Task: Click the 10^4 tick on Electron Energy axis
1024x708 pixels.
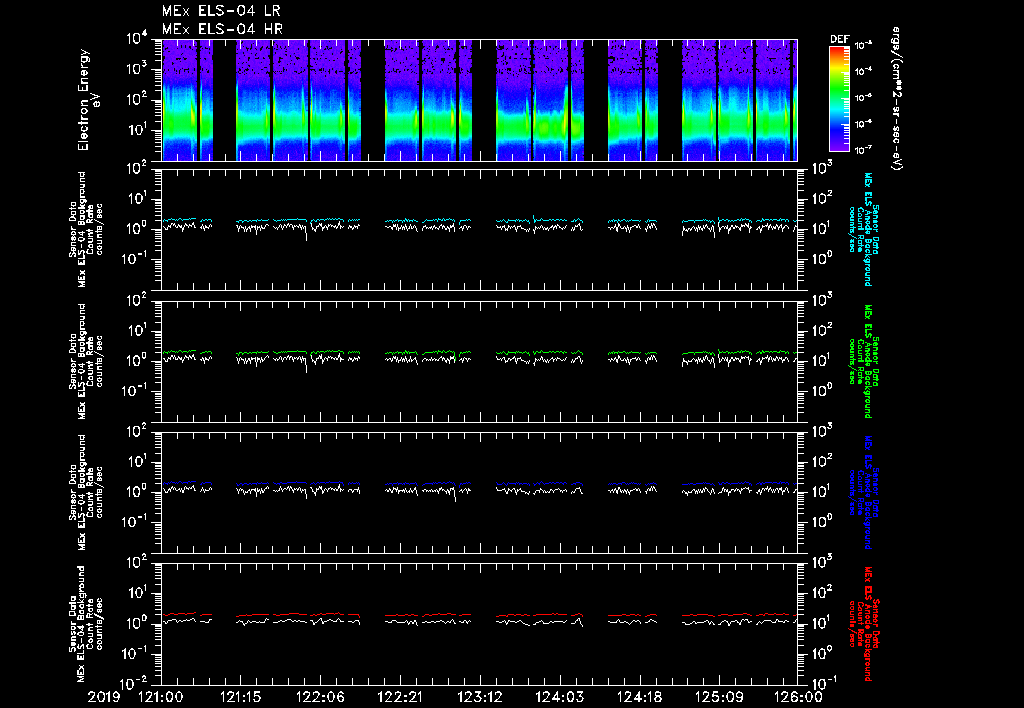Action: coord(137,38)
